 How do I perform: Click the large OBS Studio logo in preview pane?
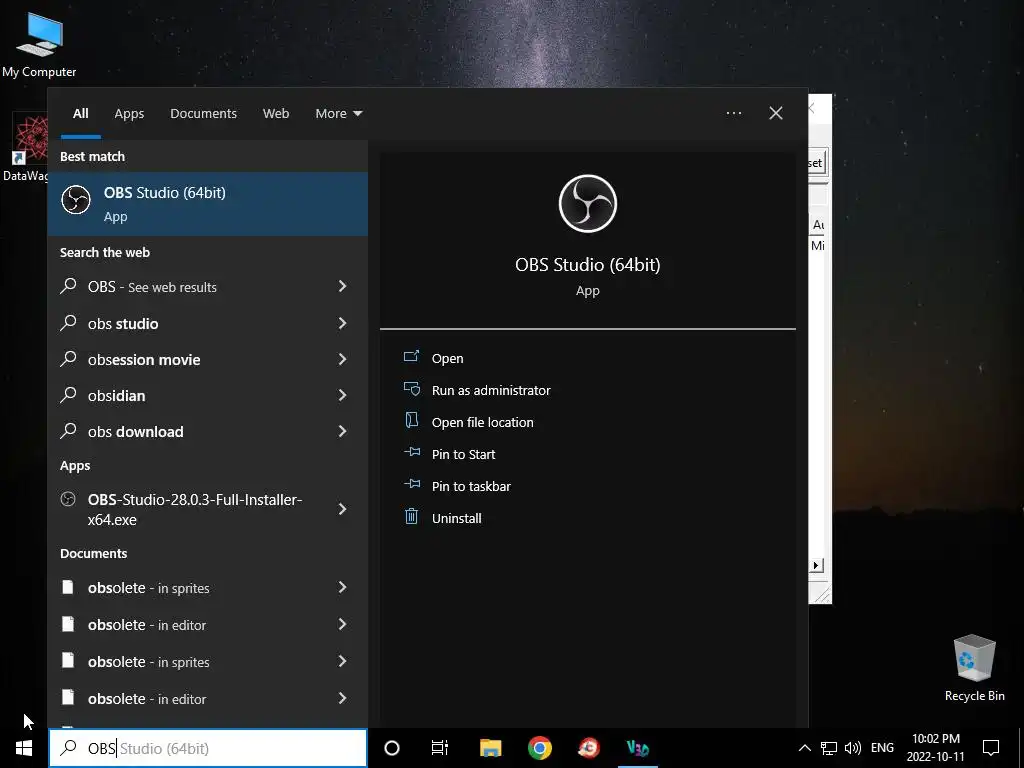588,204
